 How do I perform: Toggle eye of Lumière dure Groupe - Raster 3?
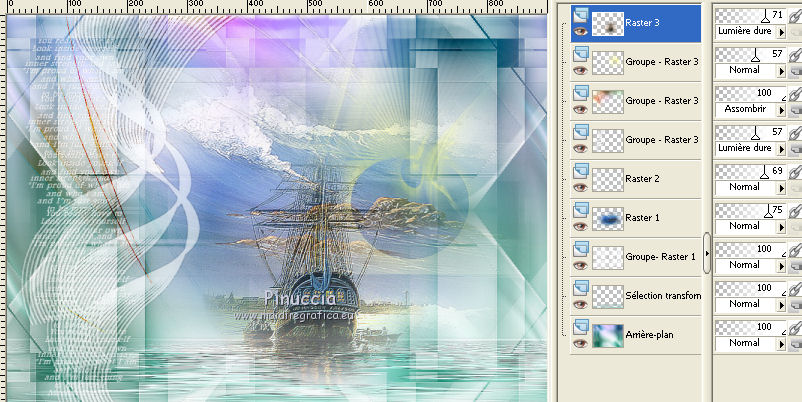[x=580, y=148]
